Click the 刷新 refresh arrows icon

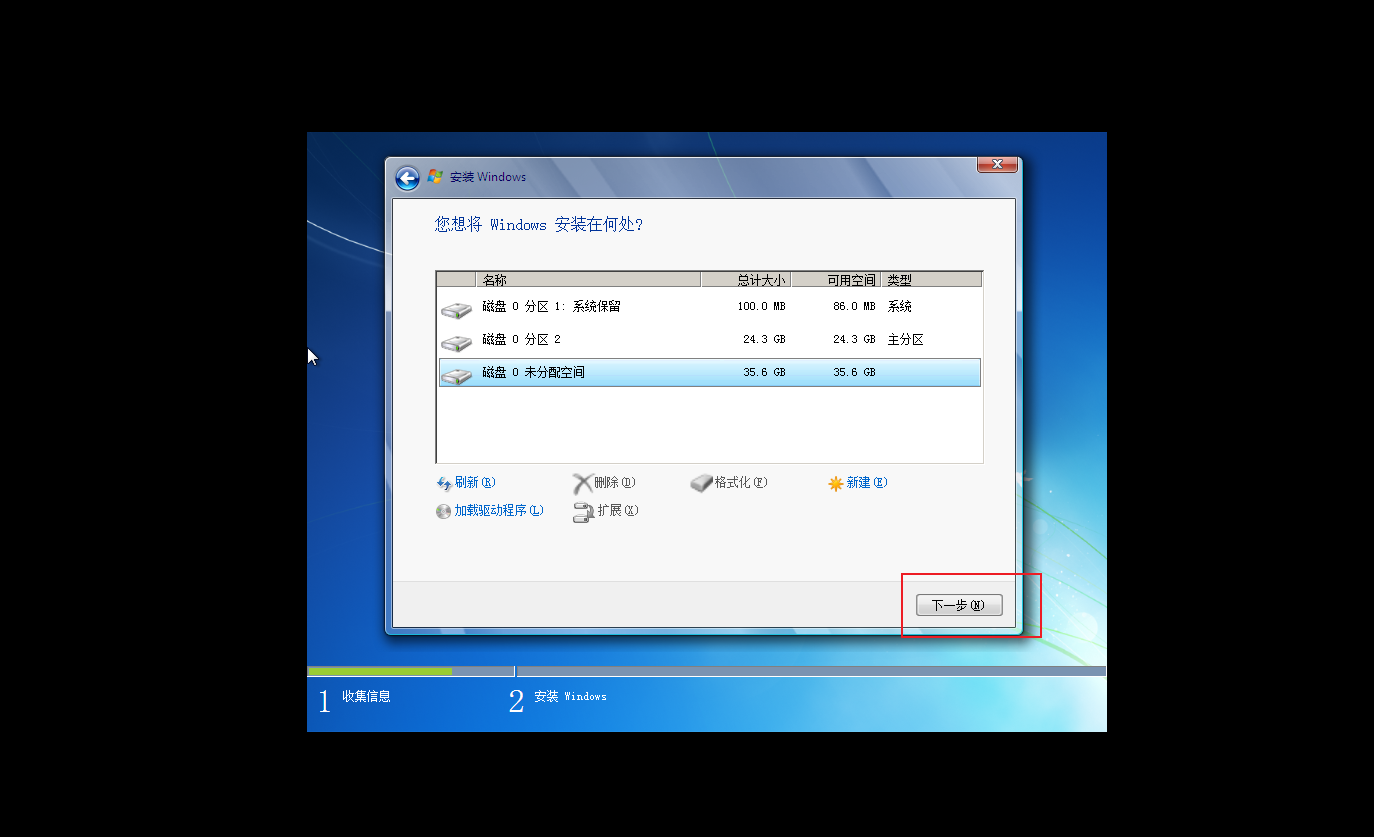tap(445, 483)
